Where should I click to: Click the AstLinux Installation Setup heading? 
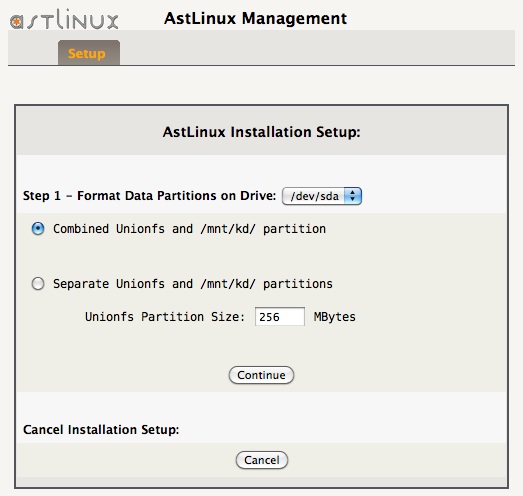point(262,132)
